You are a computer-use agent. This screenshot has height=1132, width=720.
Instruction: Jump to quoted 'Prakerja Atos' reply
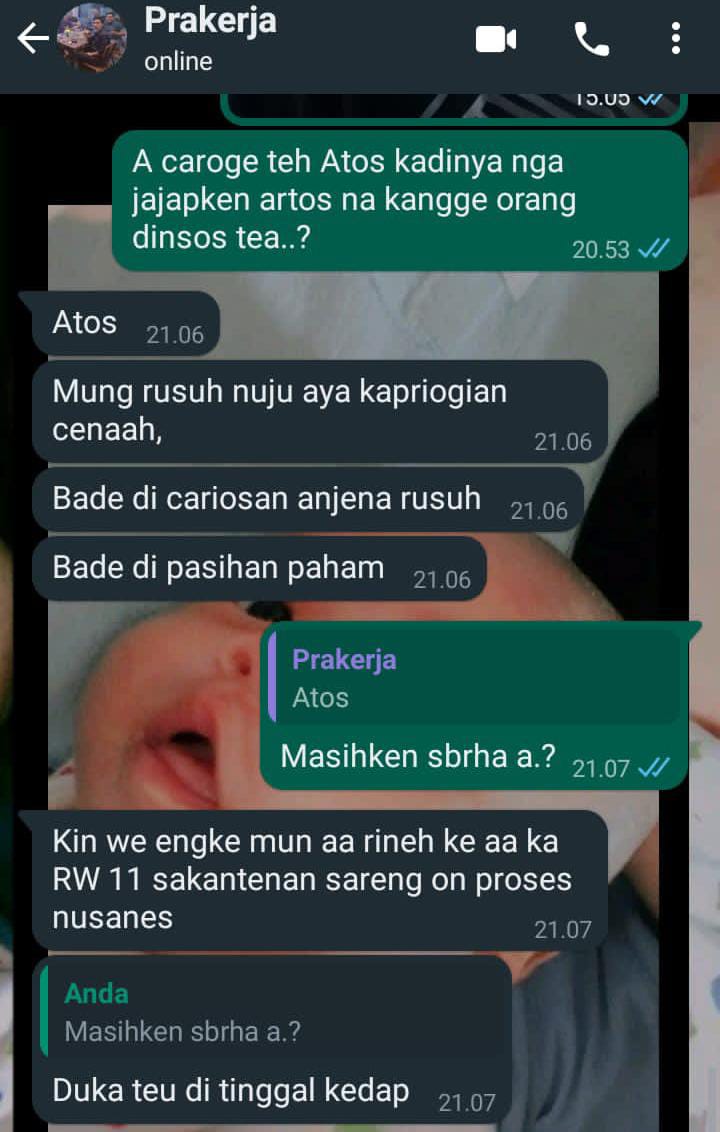click(474, 679)
